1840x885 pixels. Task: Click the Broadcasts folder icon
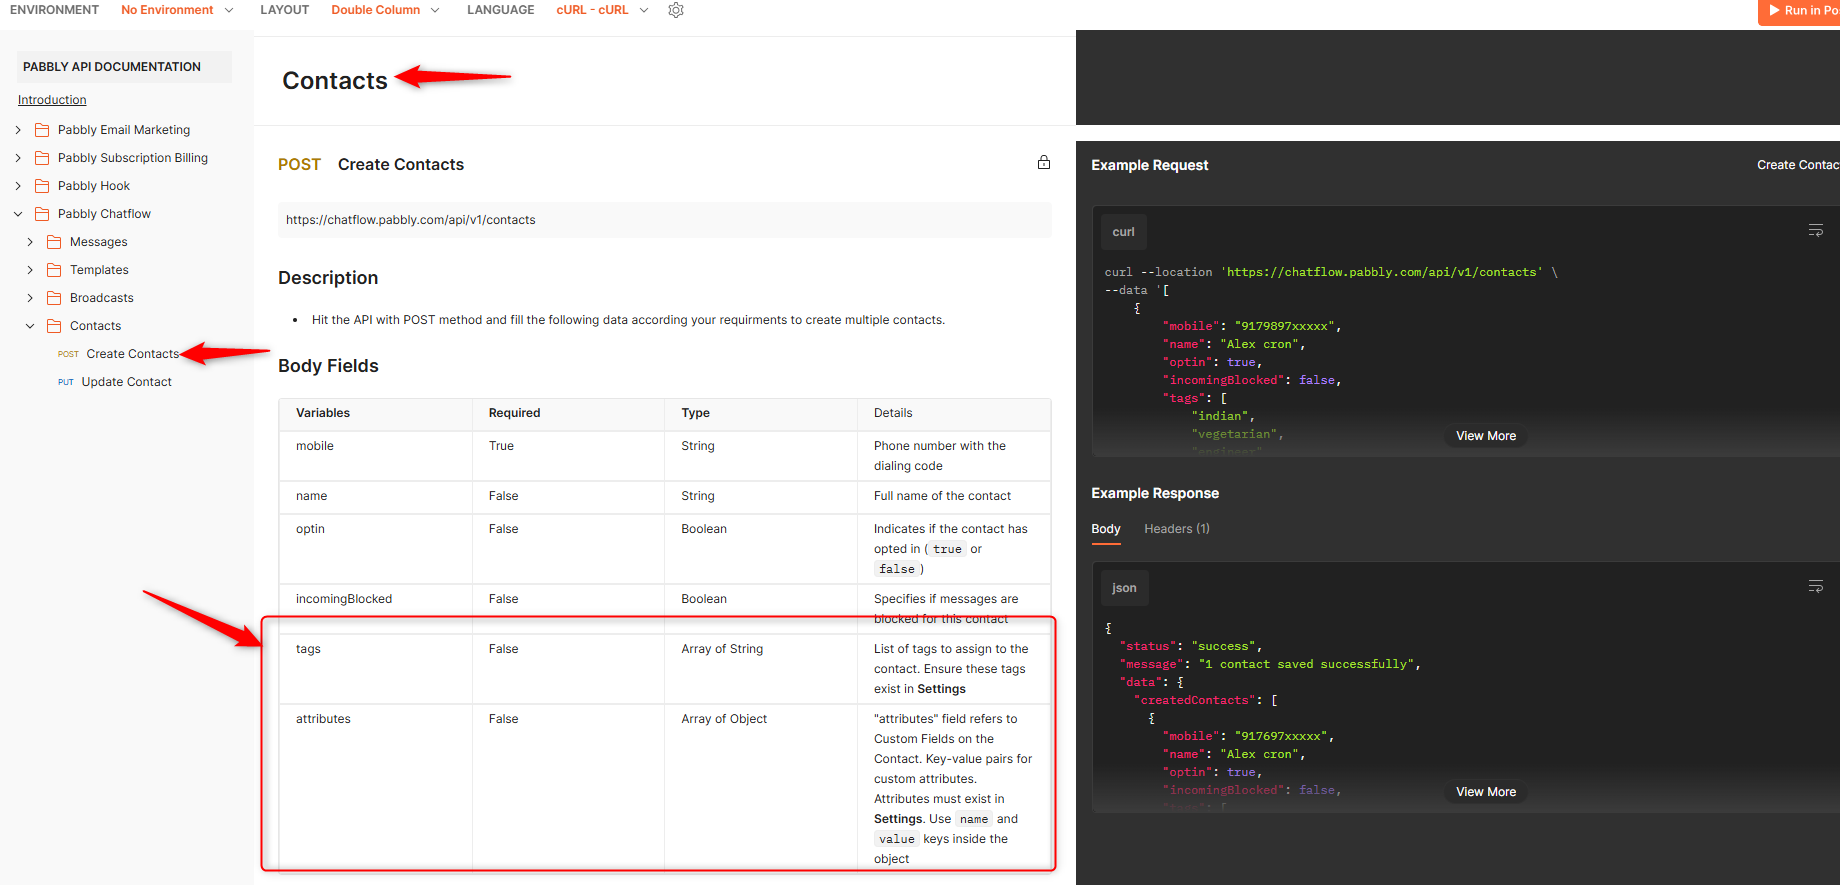54,298
